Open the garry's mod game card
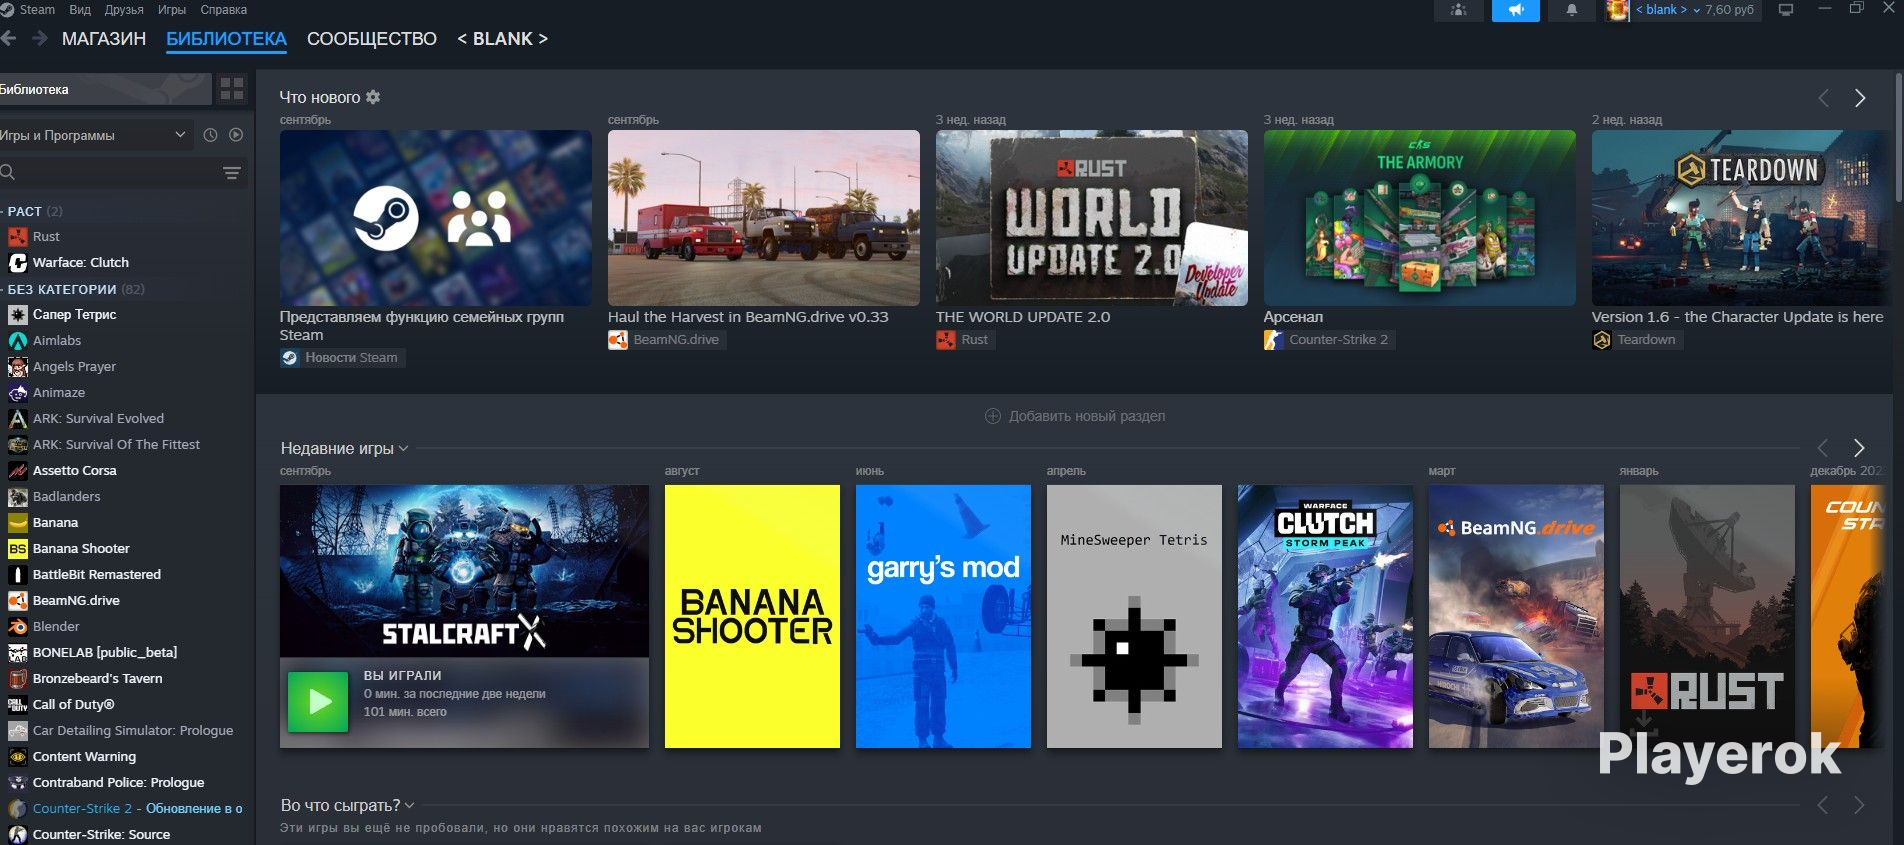Screen dimensions: 1904x845 click(943, 616)
